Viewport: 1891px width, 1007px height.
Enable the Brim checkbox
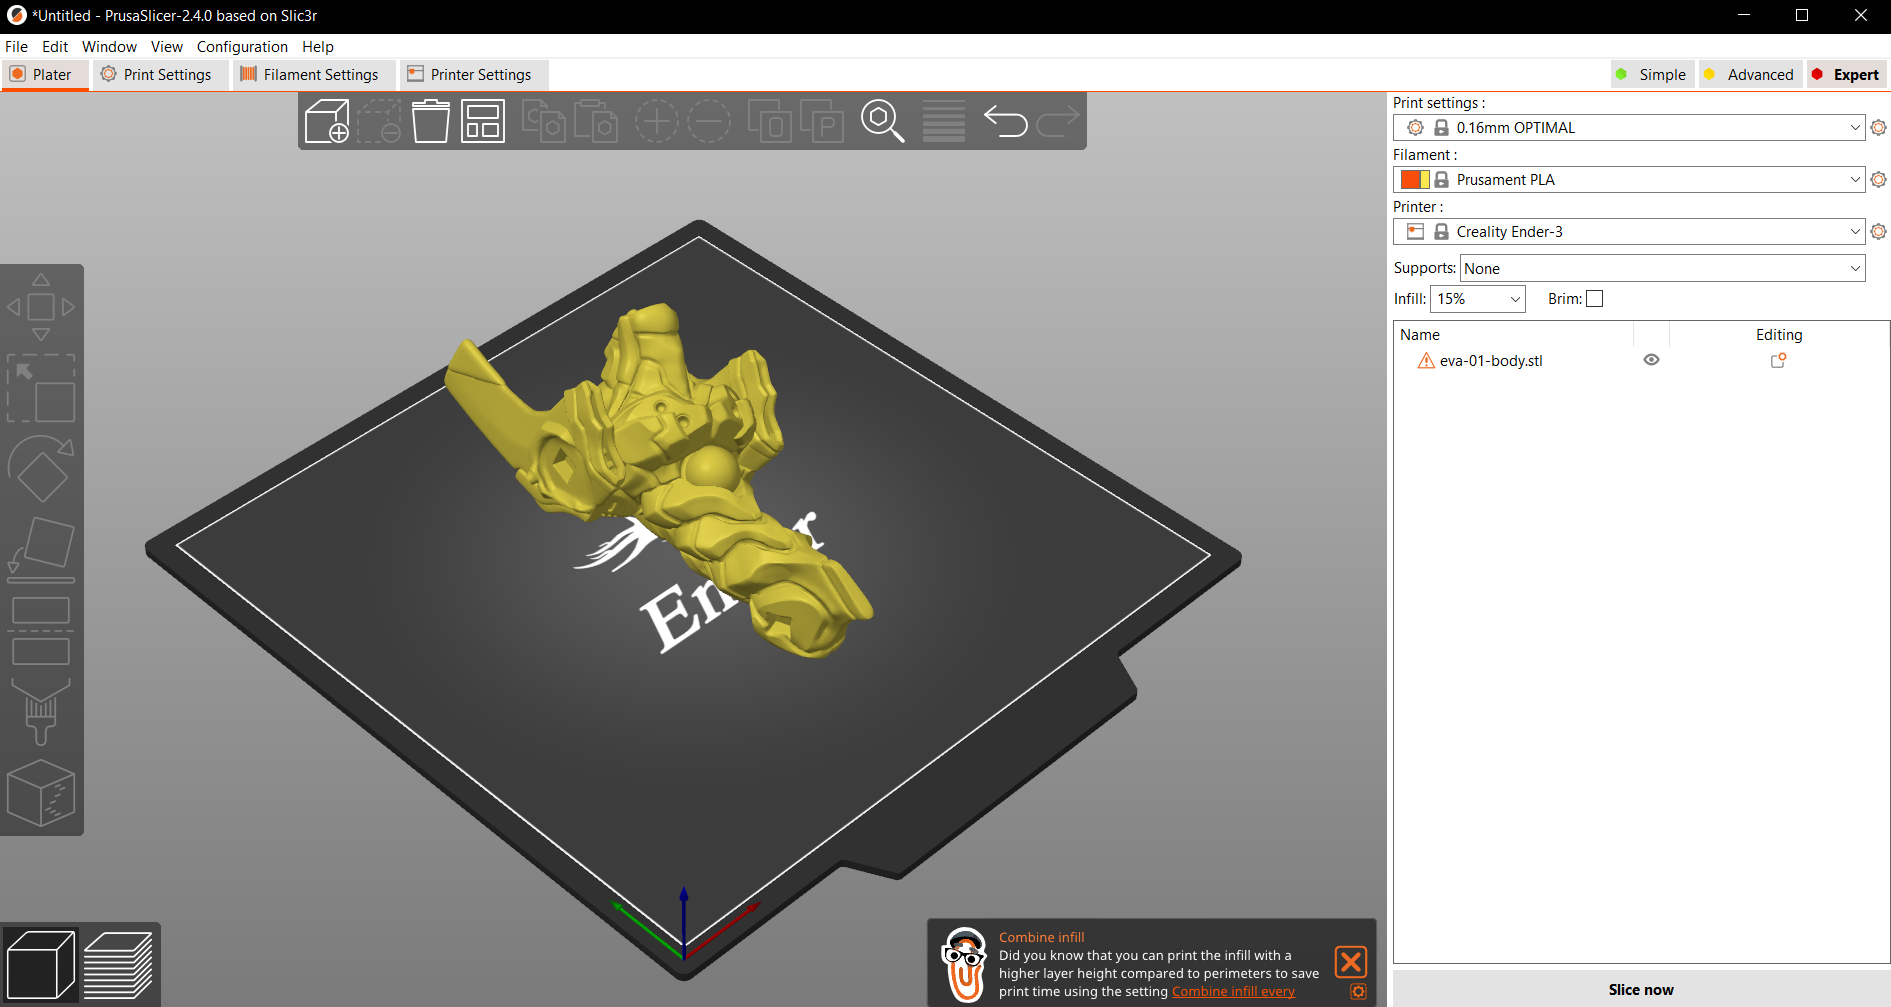pos(1595,299)
